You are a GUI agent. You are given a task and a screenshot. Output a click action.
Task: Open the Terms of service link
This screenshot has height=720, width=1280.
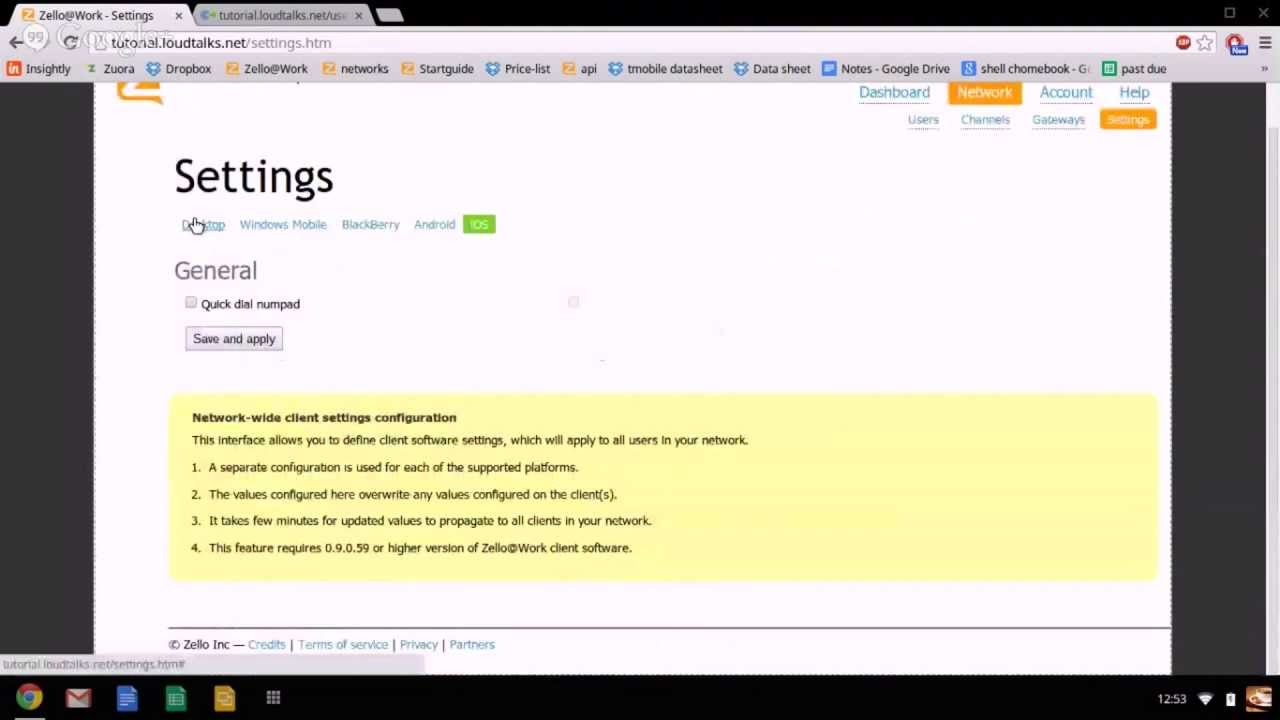coord(343,644)
